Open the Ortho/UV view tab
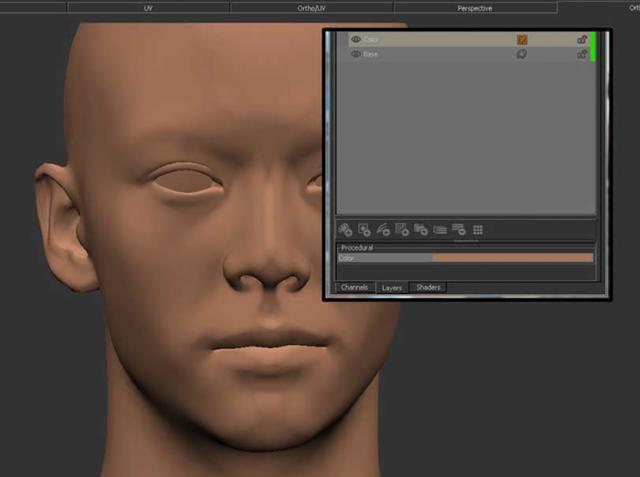Screen dimensions: 640x477 [311, 8]
